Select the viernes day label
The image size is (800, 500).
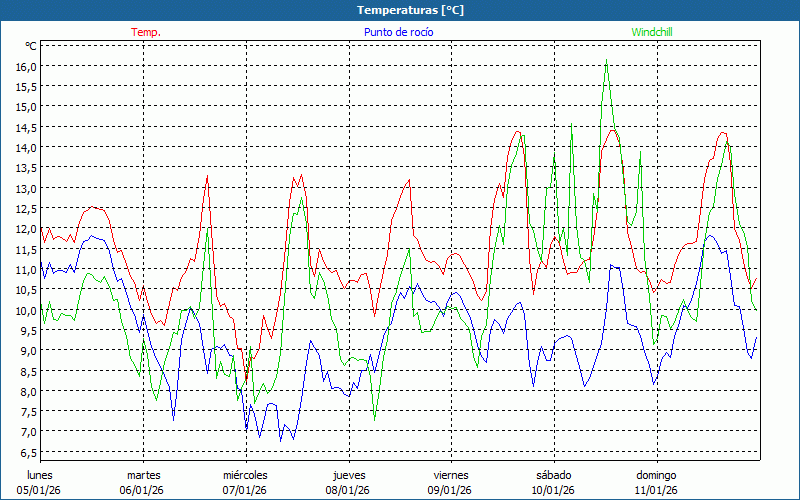[x=450, y=474]
